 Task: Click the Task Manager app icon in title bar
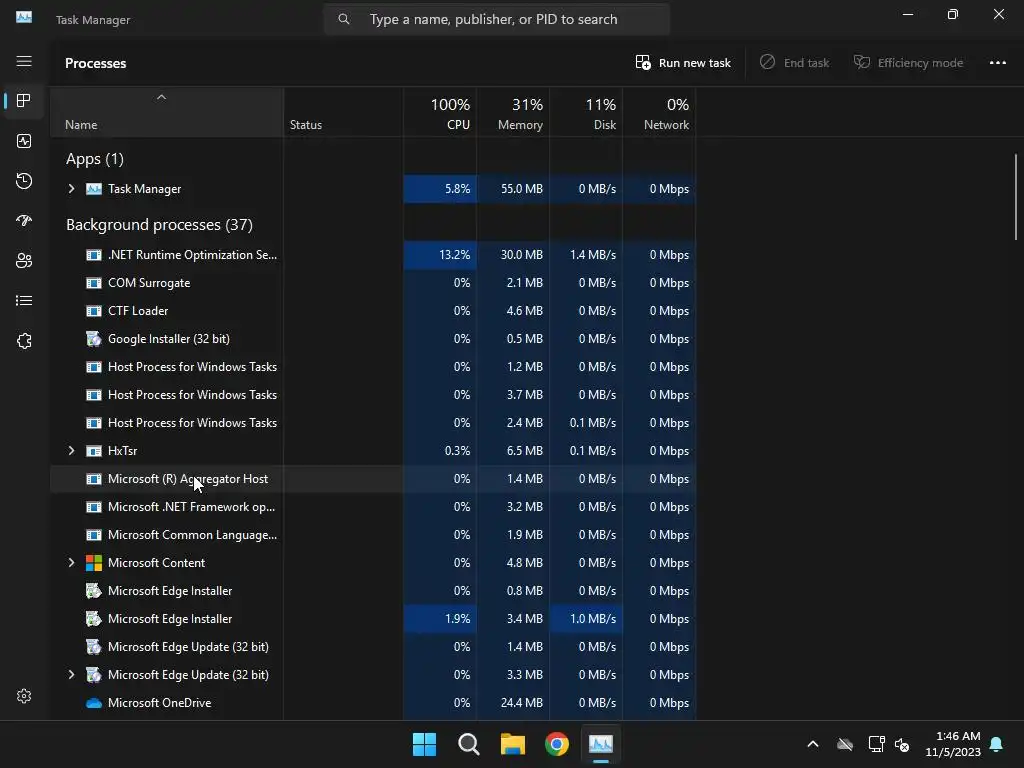(24, 18)
